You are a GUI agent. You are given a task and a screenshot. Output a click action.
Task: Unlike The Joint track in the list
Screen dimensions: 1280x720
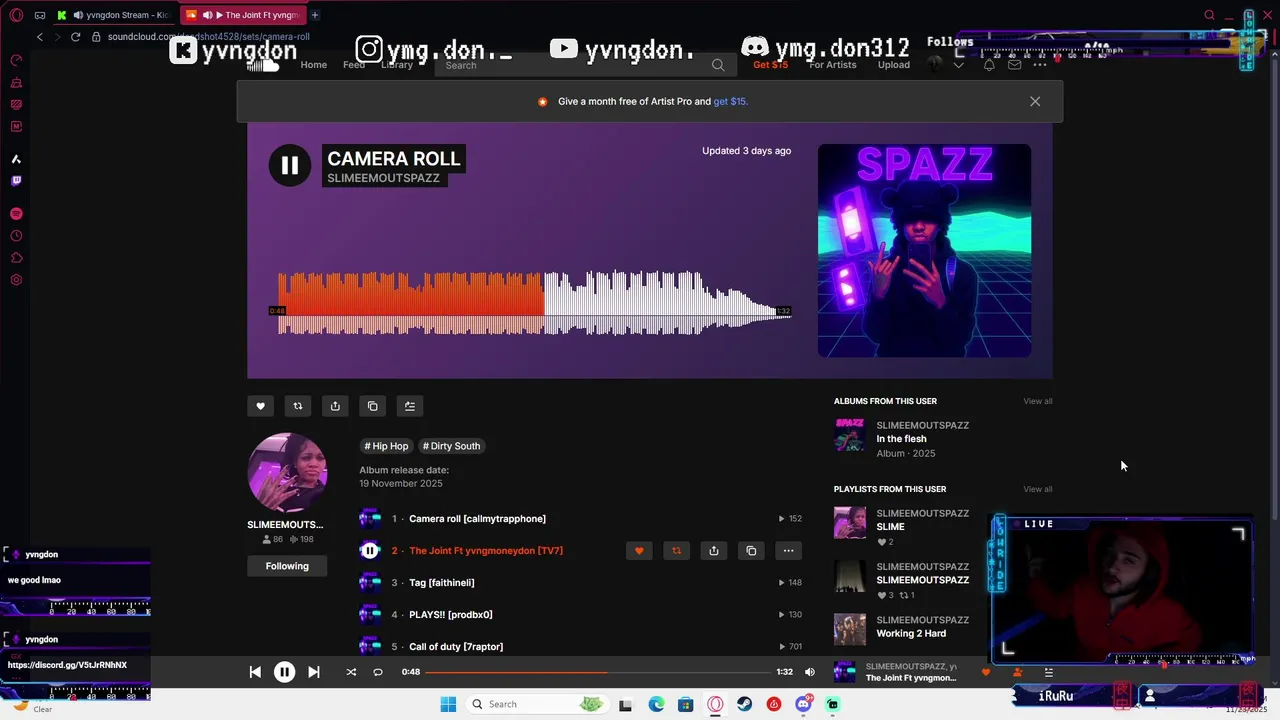tap(639, 551)
